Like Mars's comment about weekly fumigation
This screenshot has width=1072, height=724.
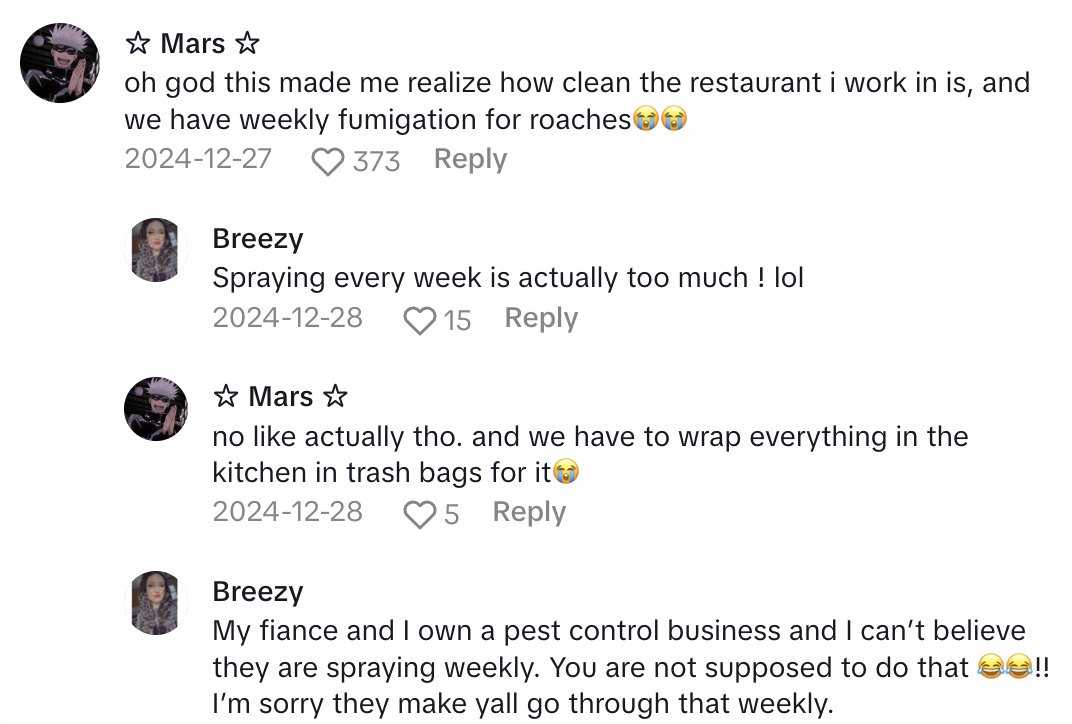point(327,161)
